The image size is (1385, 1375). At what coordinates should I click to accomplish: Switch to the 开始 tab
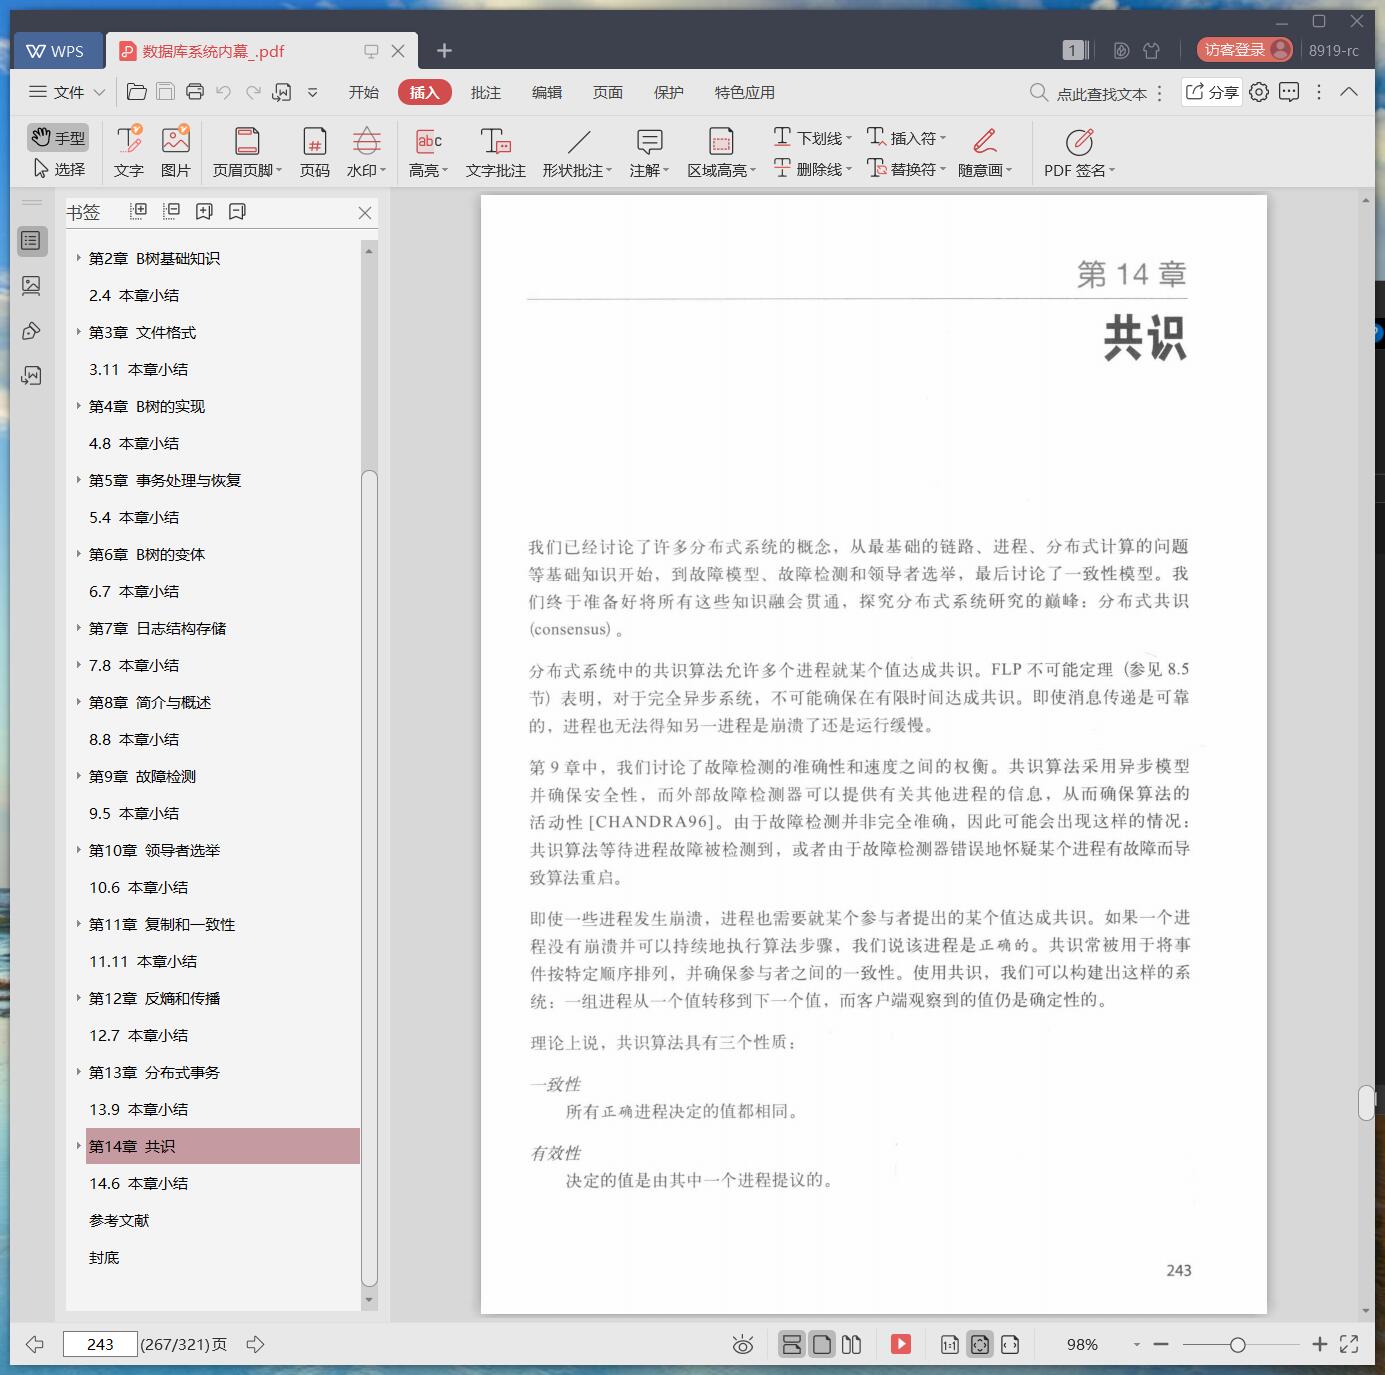(x=363, y=92)
